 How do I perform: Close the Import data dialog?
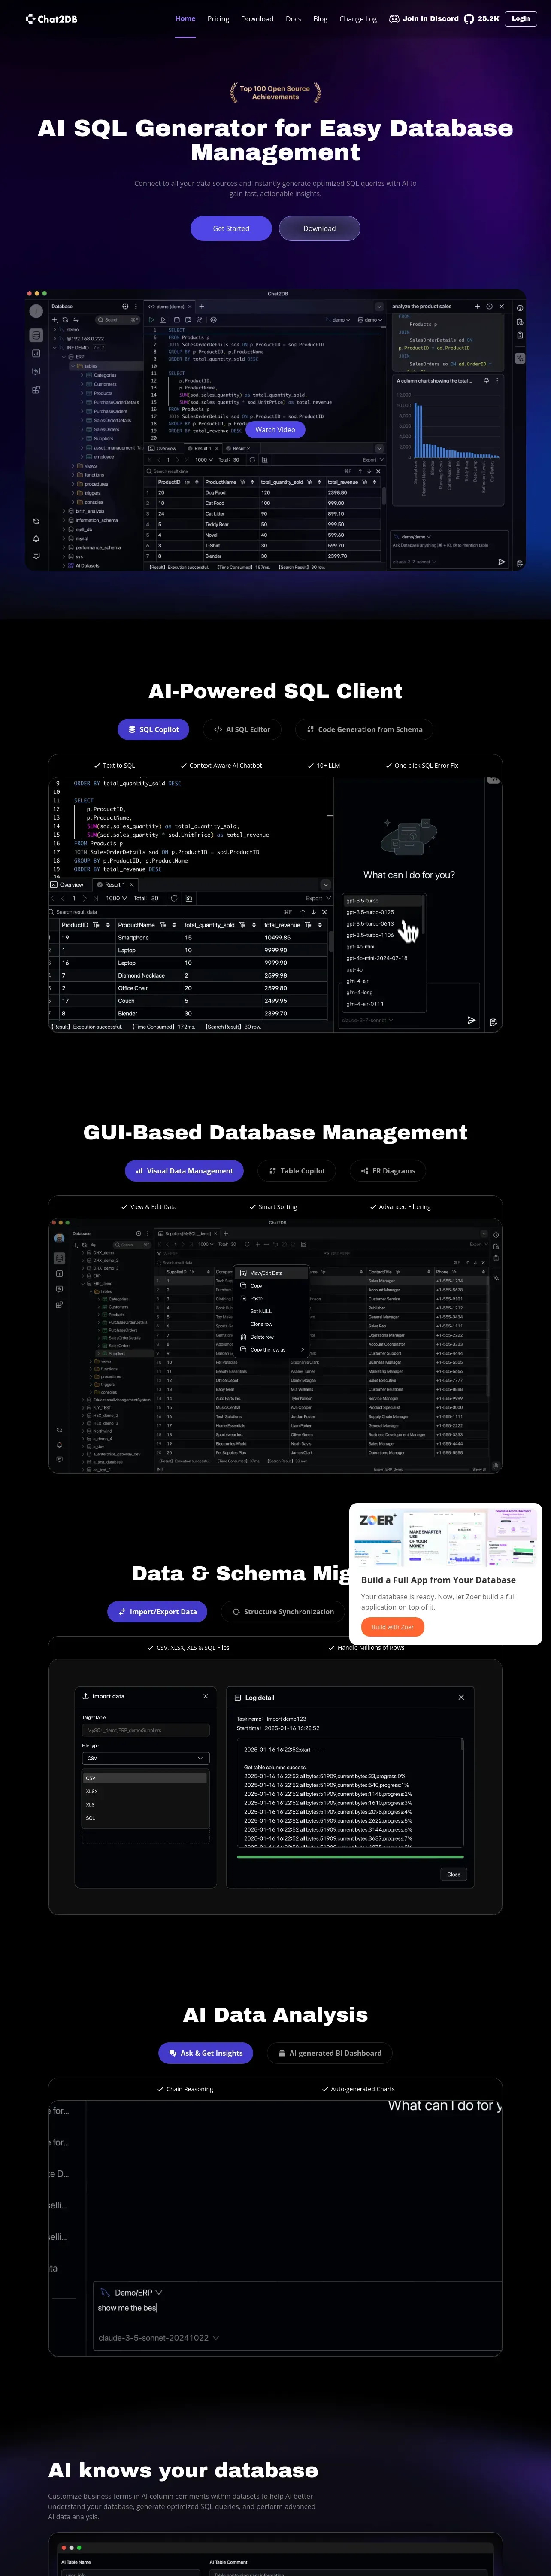coord(205,1696)
